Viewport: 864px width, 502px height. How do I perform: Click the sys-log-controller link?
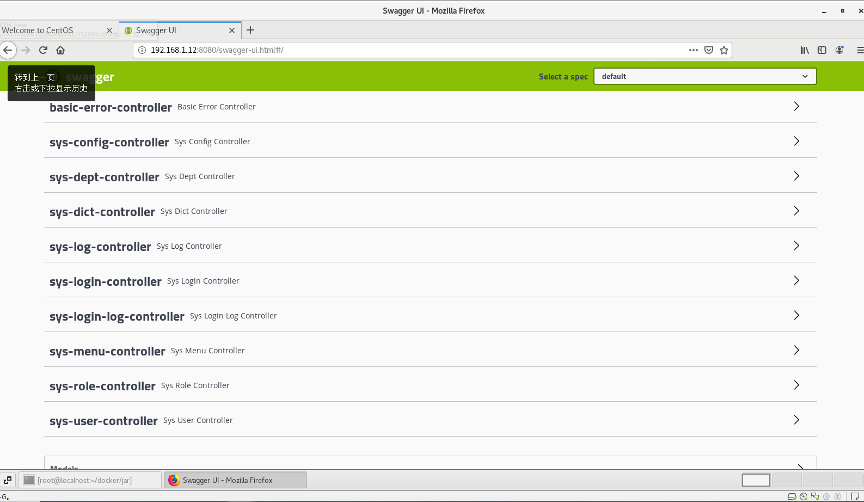point(100,247)
